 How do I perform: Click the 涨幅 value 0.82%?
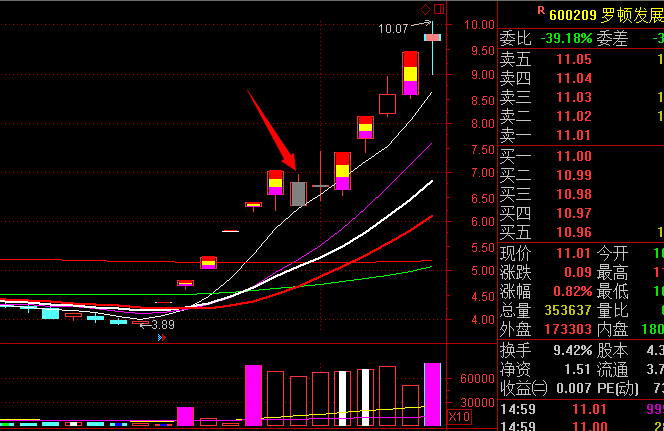[573, 291]
